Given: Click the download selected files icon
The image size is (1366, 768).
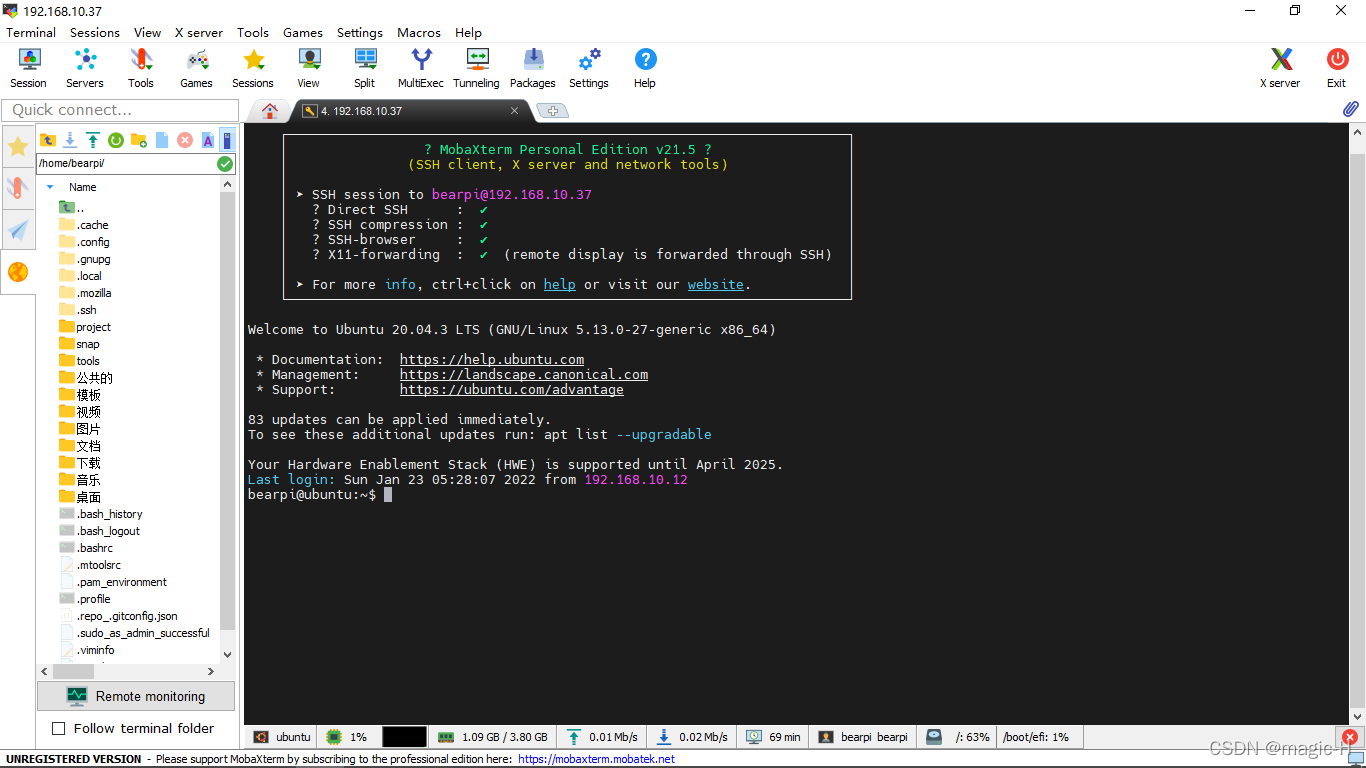Looking at the screenshot, I should tap(70, 140).
